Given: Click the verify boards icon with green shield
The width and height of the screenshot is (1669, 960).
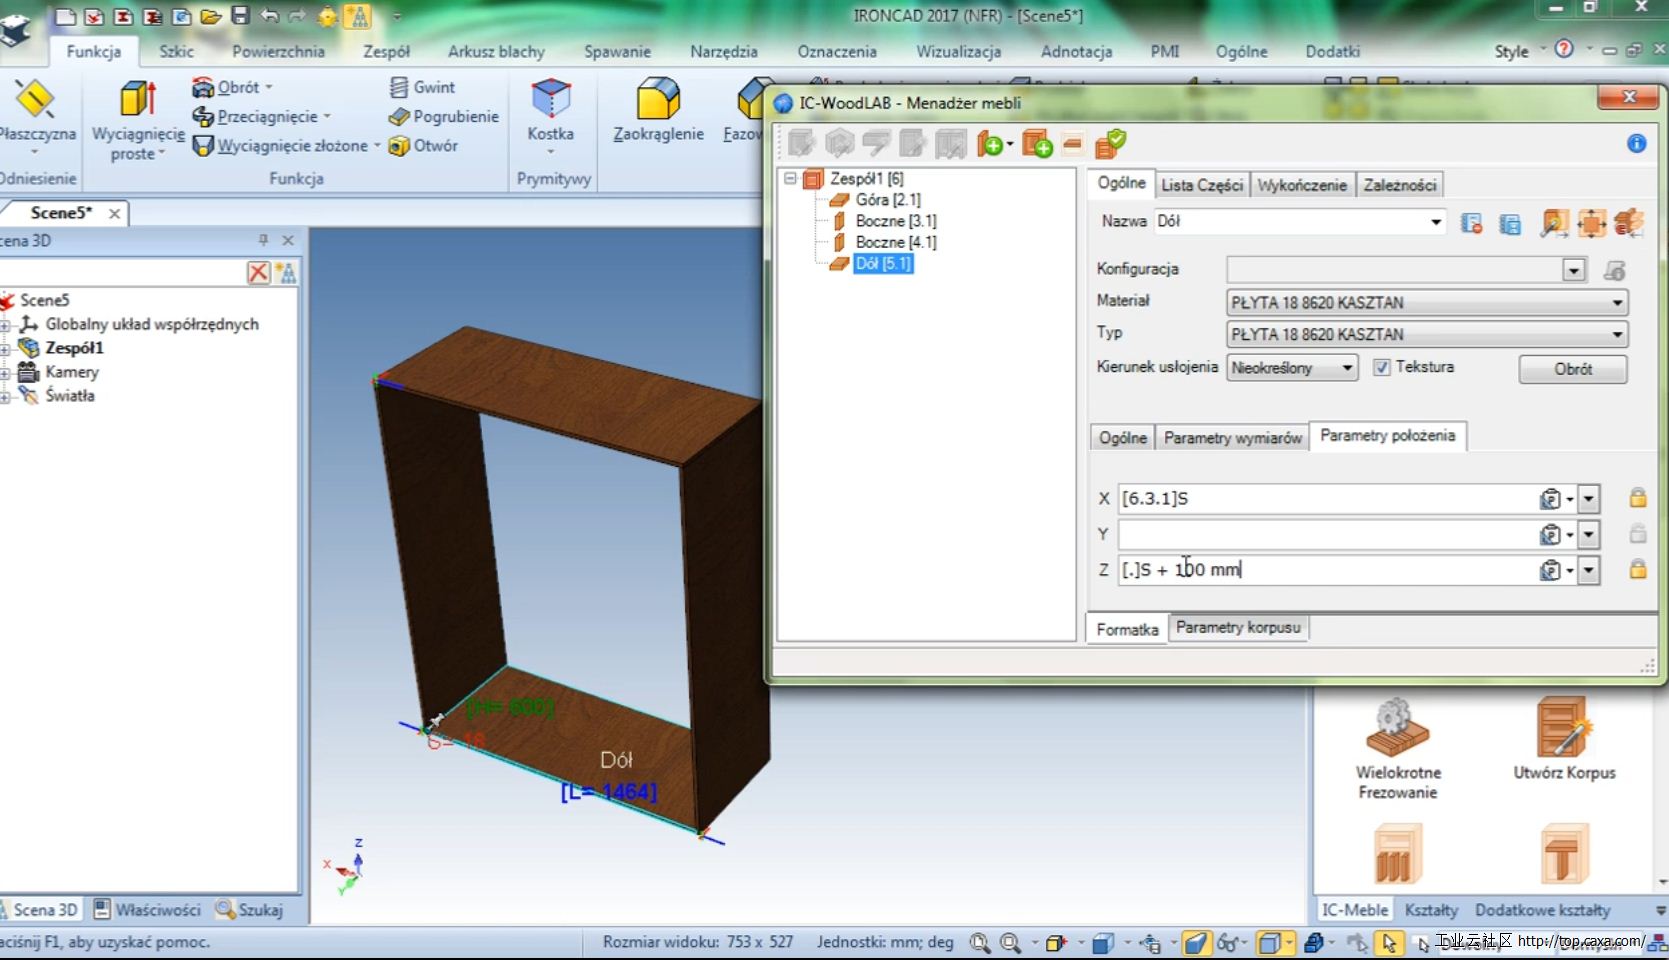Looking at the screenshot, I should (1111, 144).
